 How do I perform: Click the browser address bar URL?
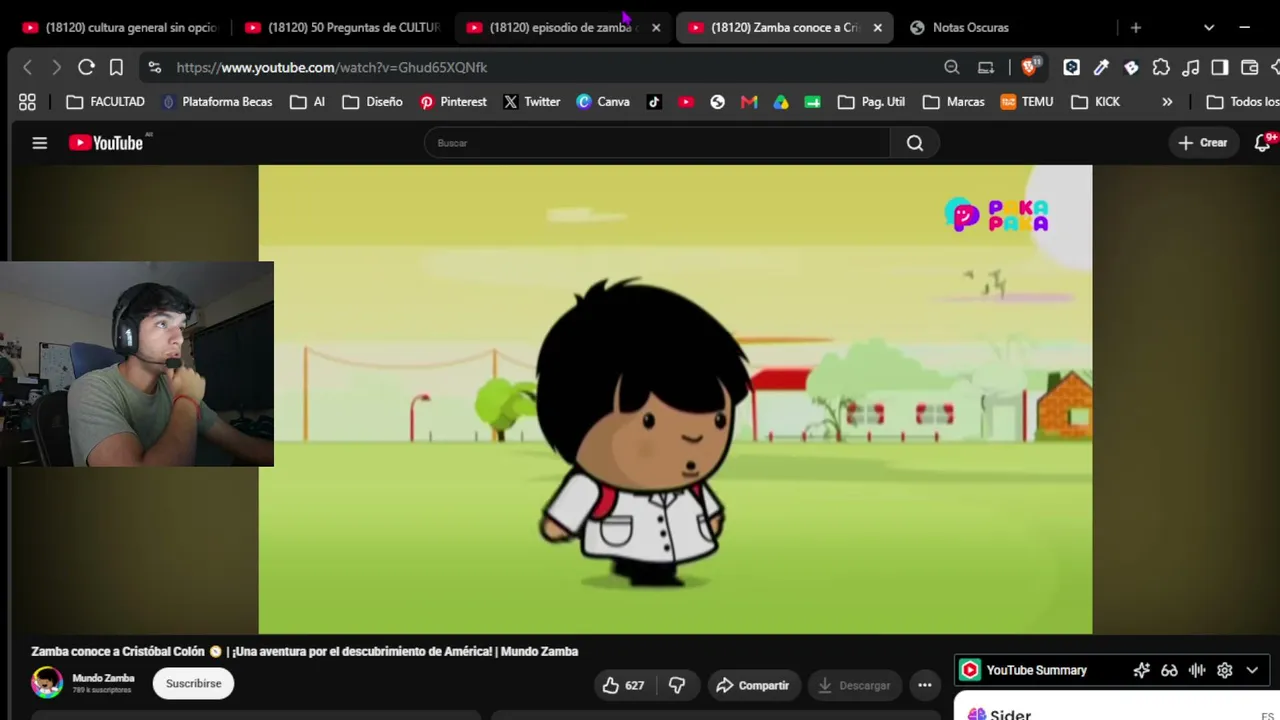[x=332, y=67]
